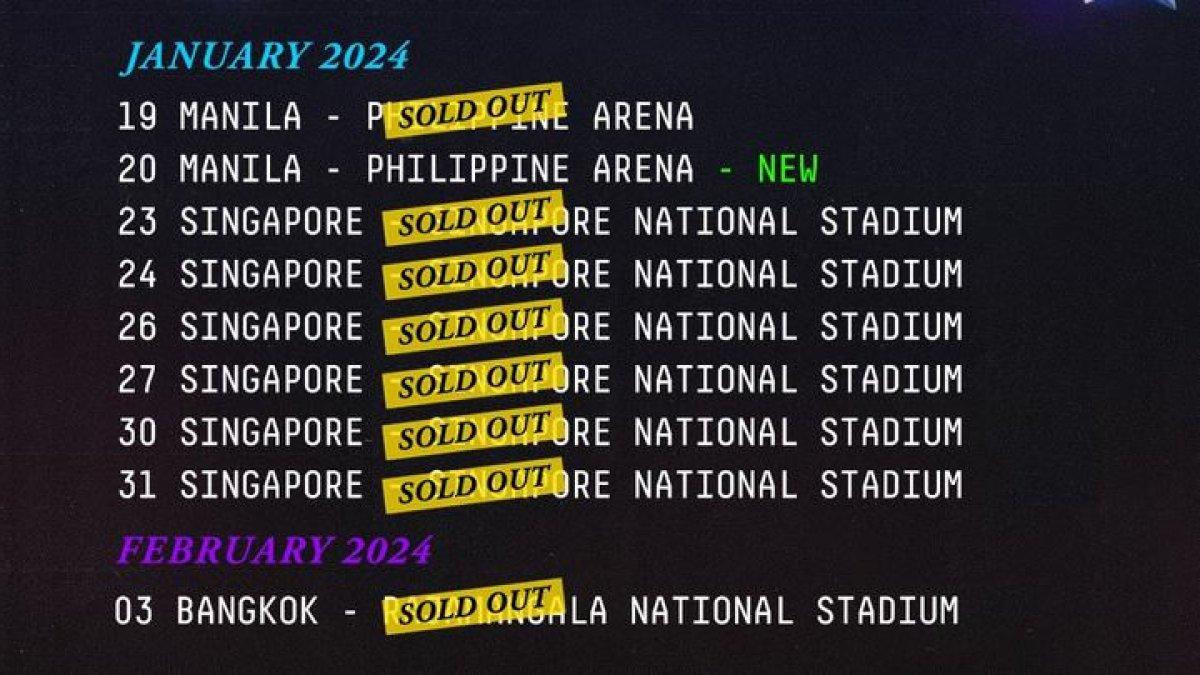Click SOLD OUT stamp on 26 Singapore row
Viewport: 1200px width, 675px height.
[x=472, y=325]
